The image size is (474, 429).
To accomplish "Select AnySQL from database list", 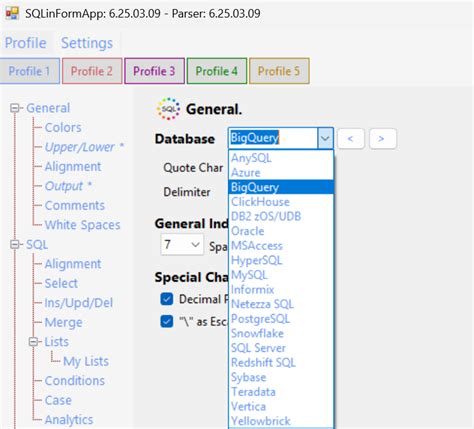I will (281, 158).
